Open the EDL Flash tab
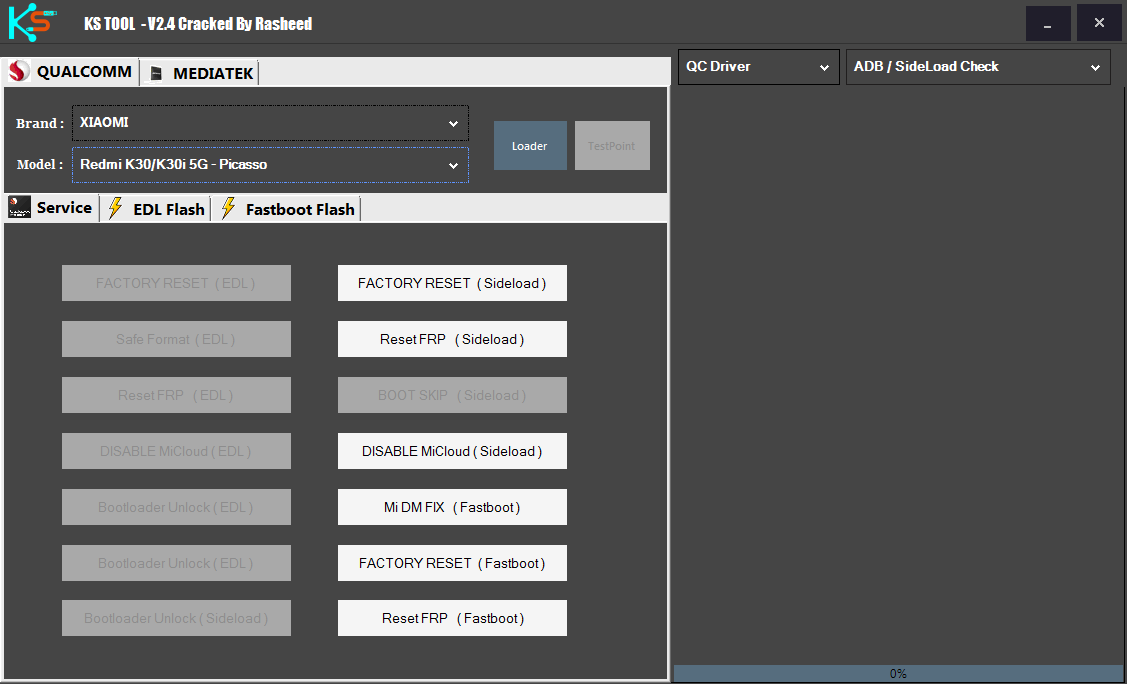Image resolution: width=1127 pixels, height=684 pixels. coord(156,209)
